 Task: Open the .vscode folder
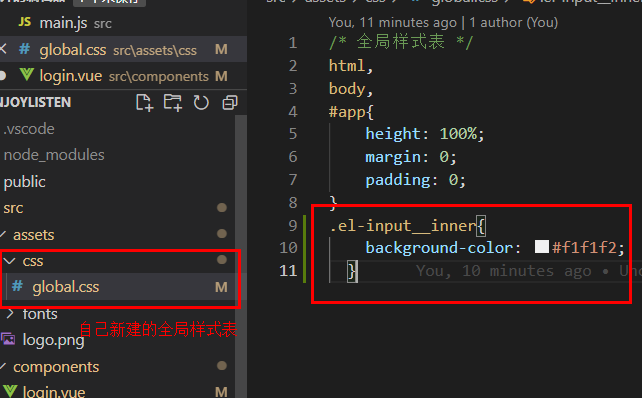pyautogui.click(x=29, y=129)
